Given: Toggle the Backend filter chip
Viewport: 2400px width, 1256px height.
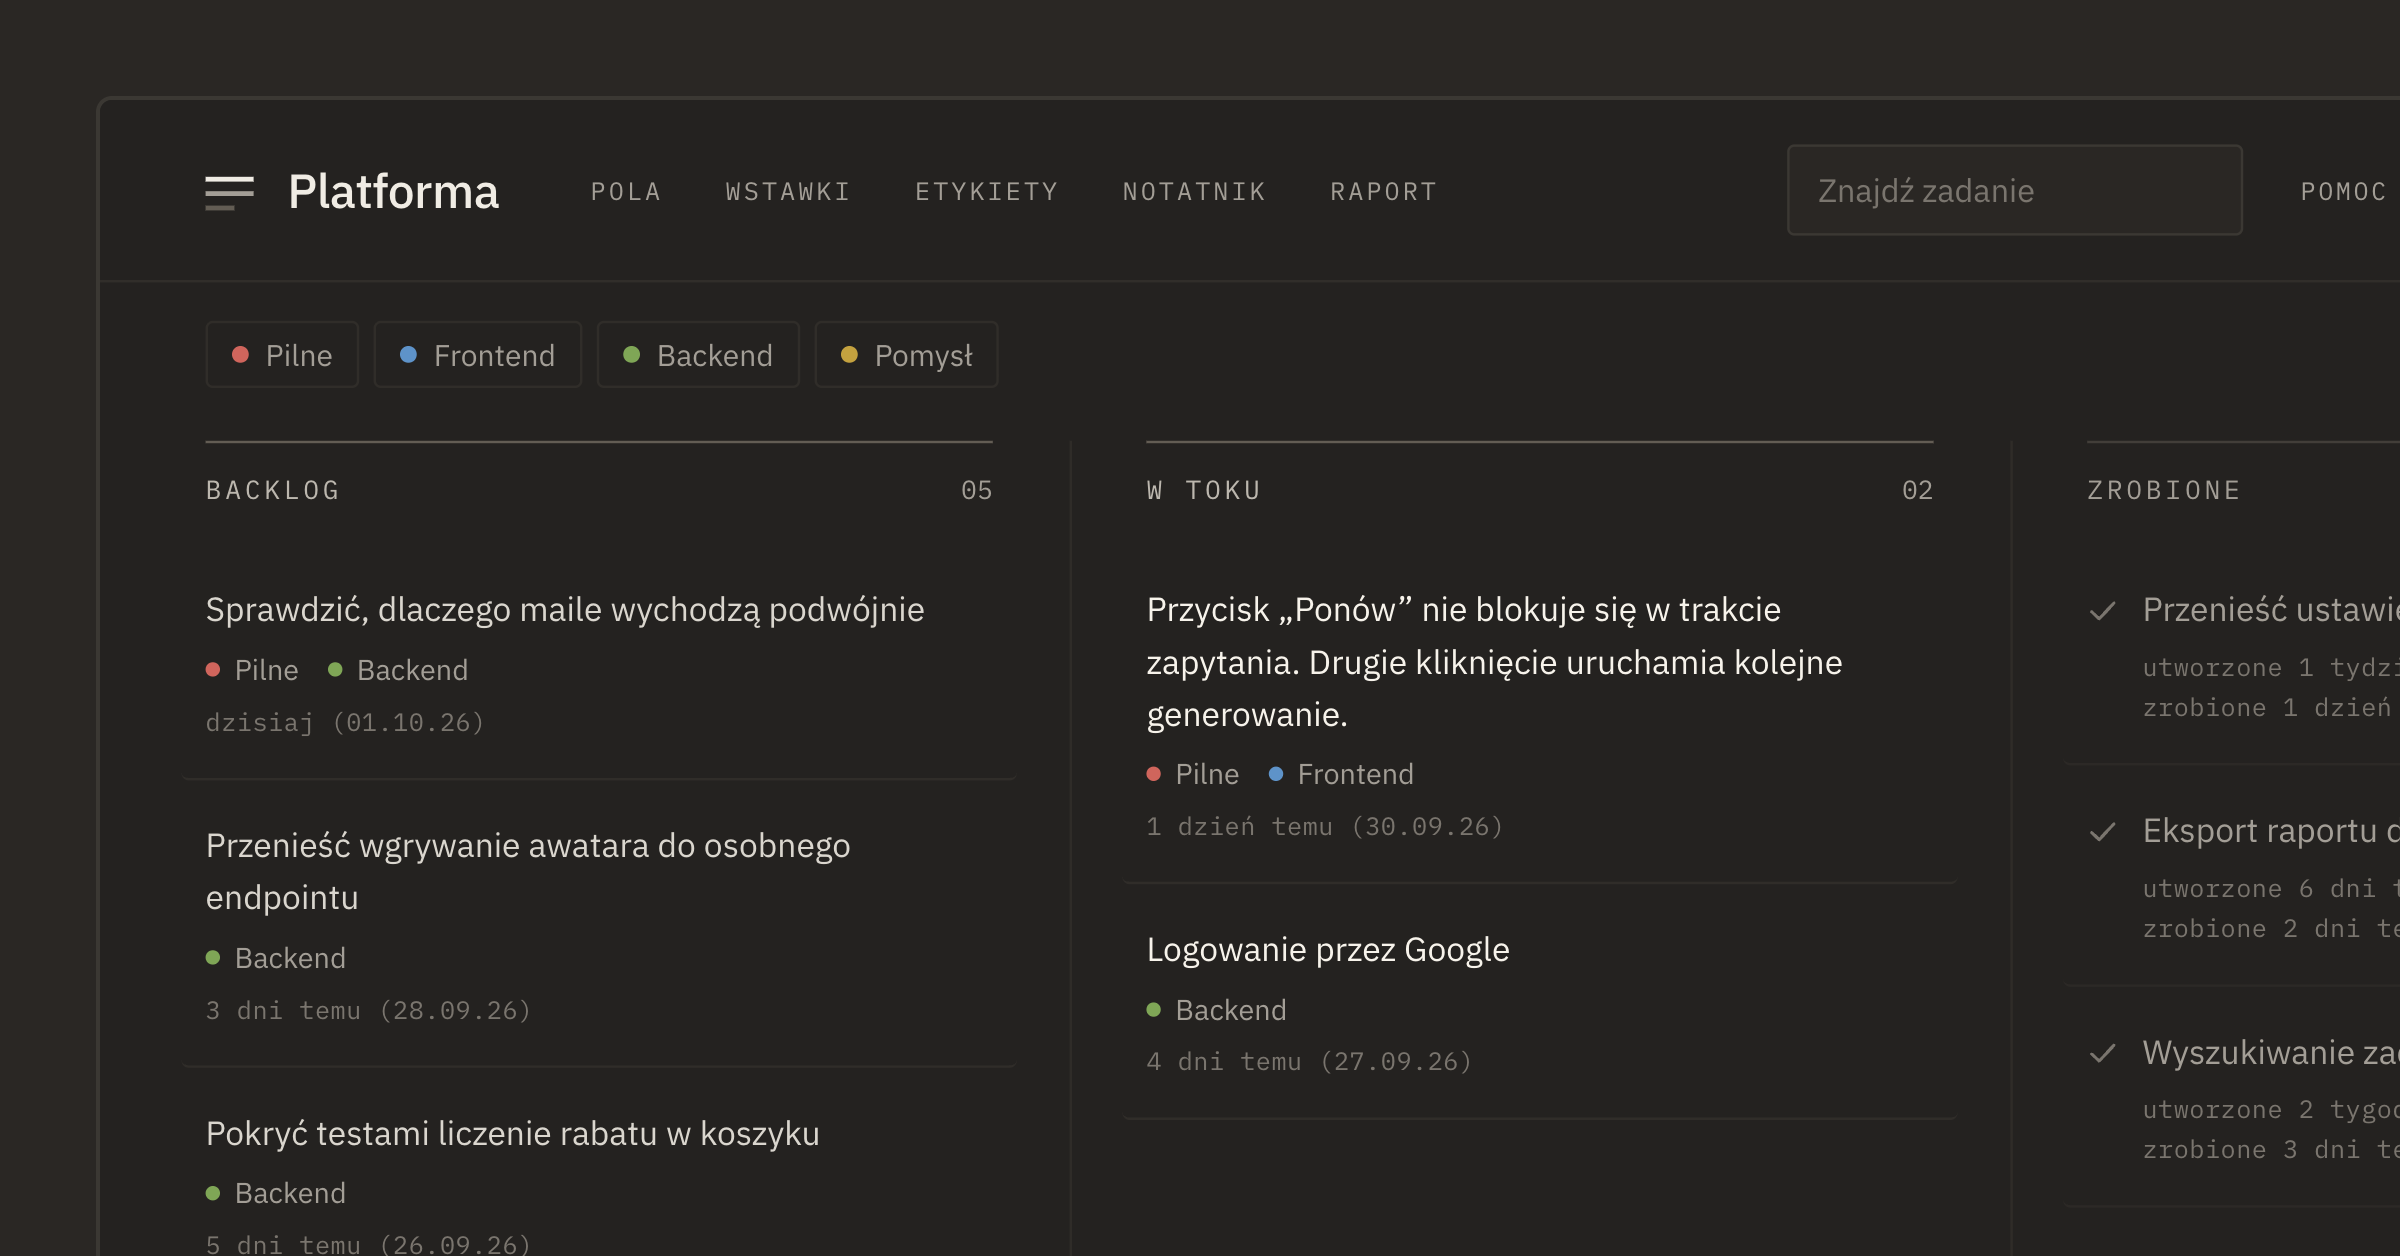Looking at the screenshot, I should 698,355.
